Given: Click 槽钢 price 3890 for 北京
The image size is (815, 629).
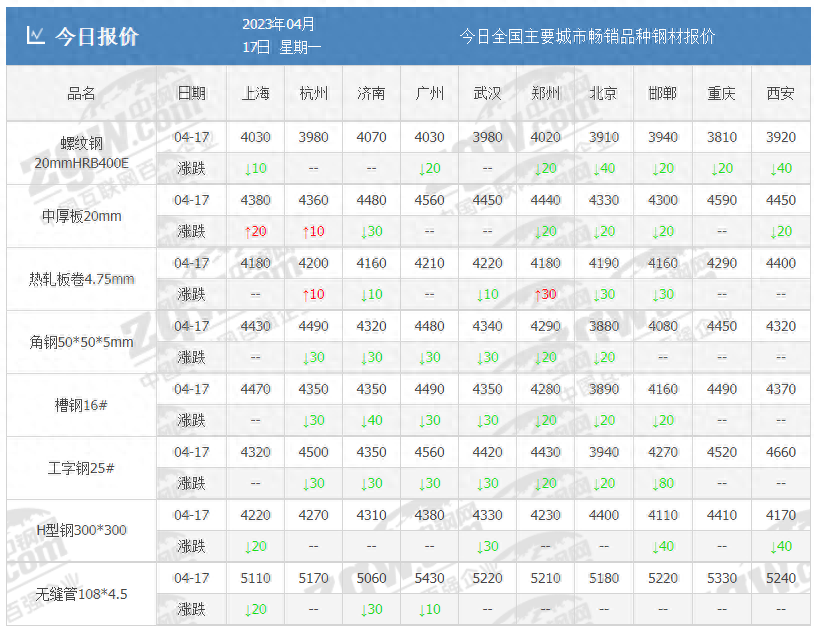Looking at the screenshot, I should point(603,389).
